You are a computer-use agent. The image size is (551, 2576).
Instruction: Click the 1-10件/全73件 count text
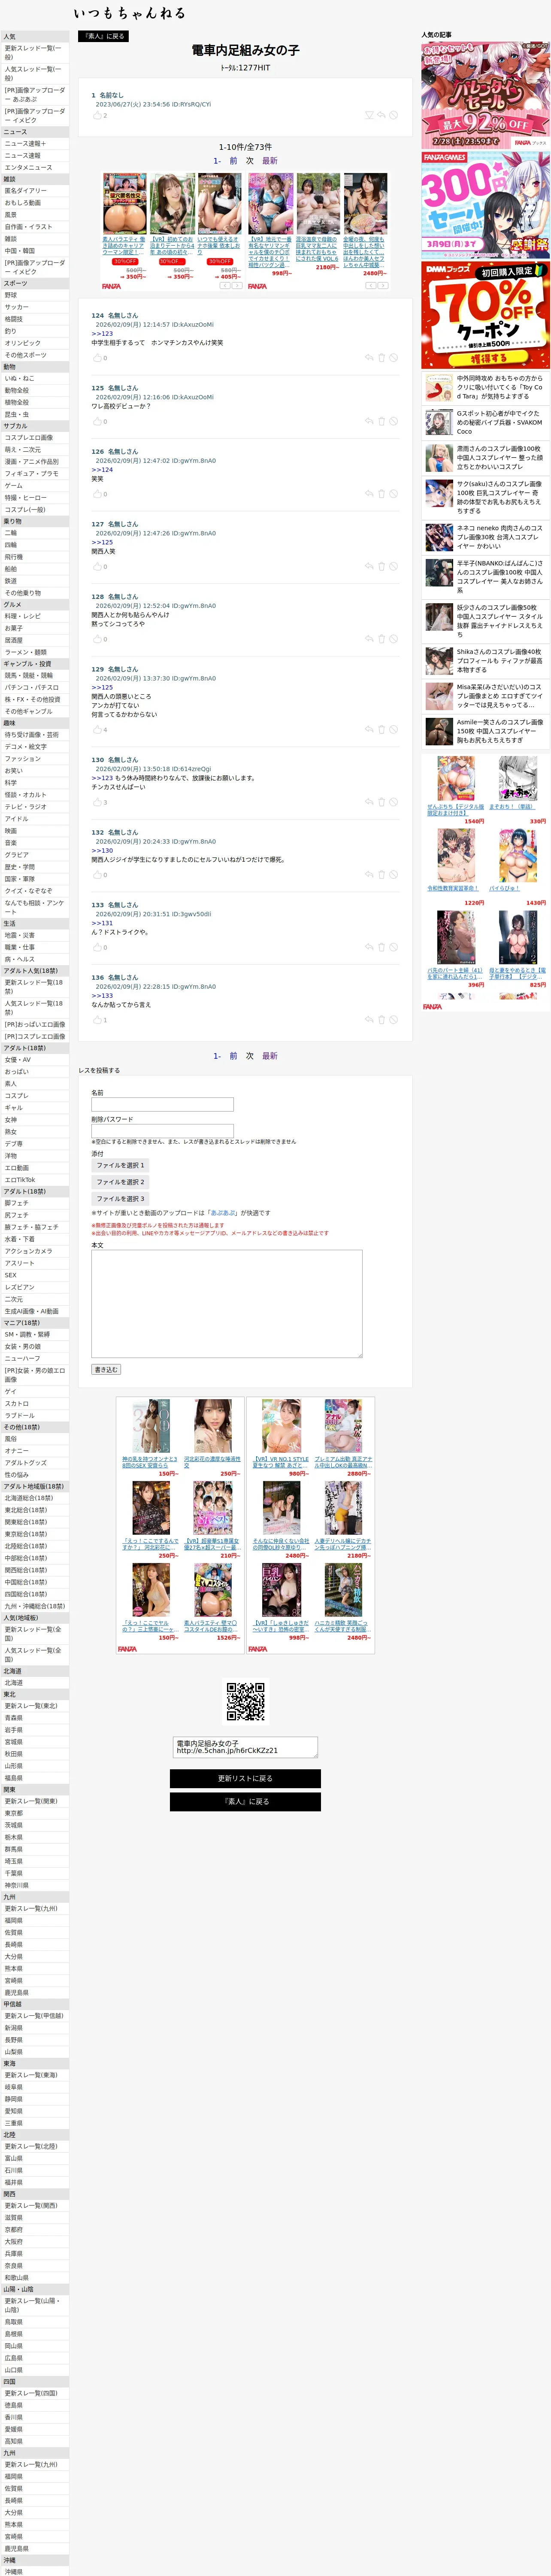[x=245, y=147]
